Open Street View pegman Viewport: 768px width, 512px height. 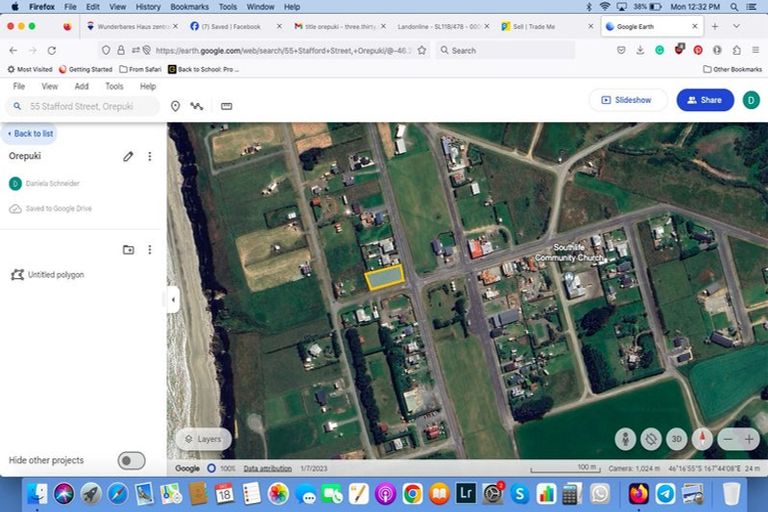[626, 439]
